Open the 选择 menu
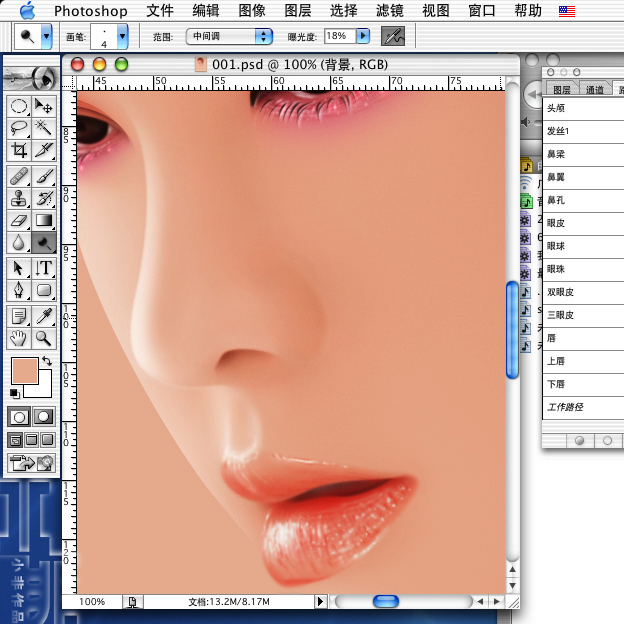The width and height of the screenshot is (624, 624). tap(343, 11)
